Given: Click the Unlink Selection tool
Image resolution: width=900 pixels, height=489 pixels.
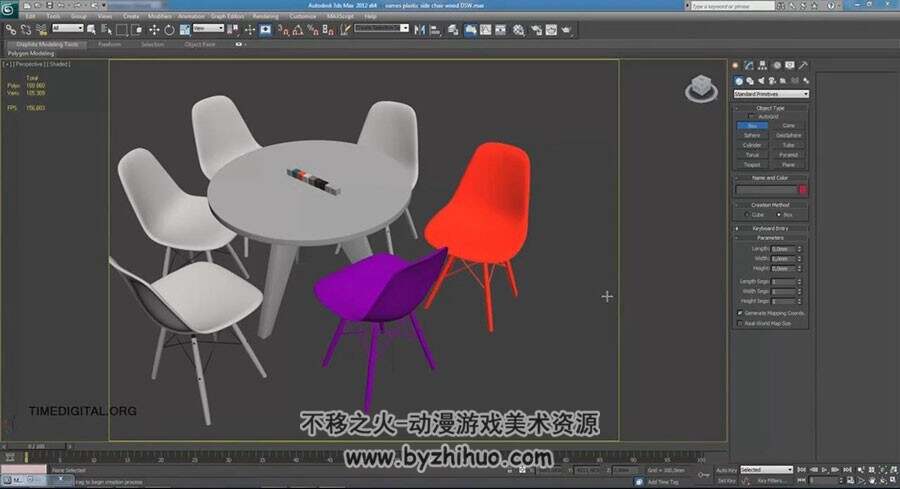Looking at the screenshot, I should 26,29.
